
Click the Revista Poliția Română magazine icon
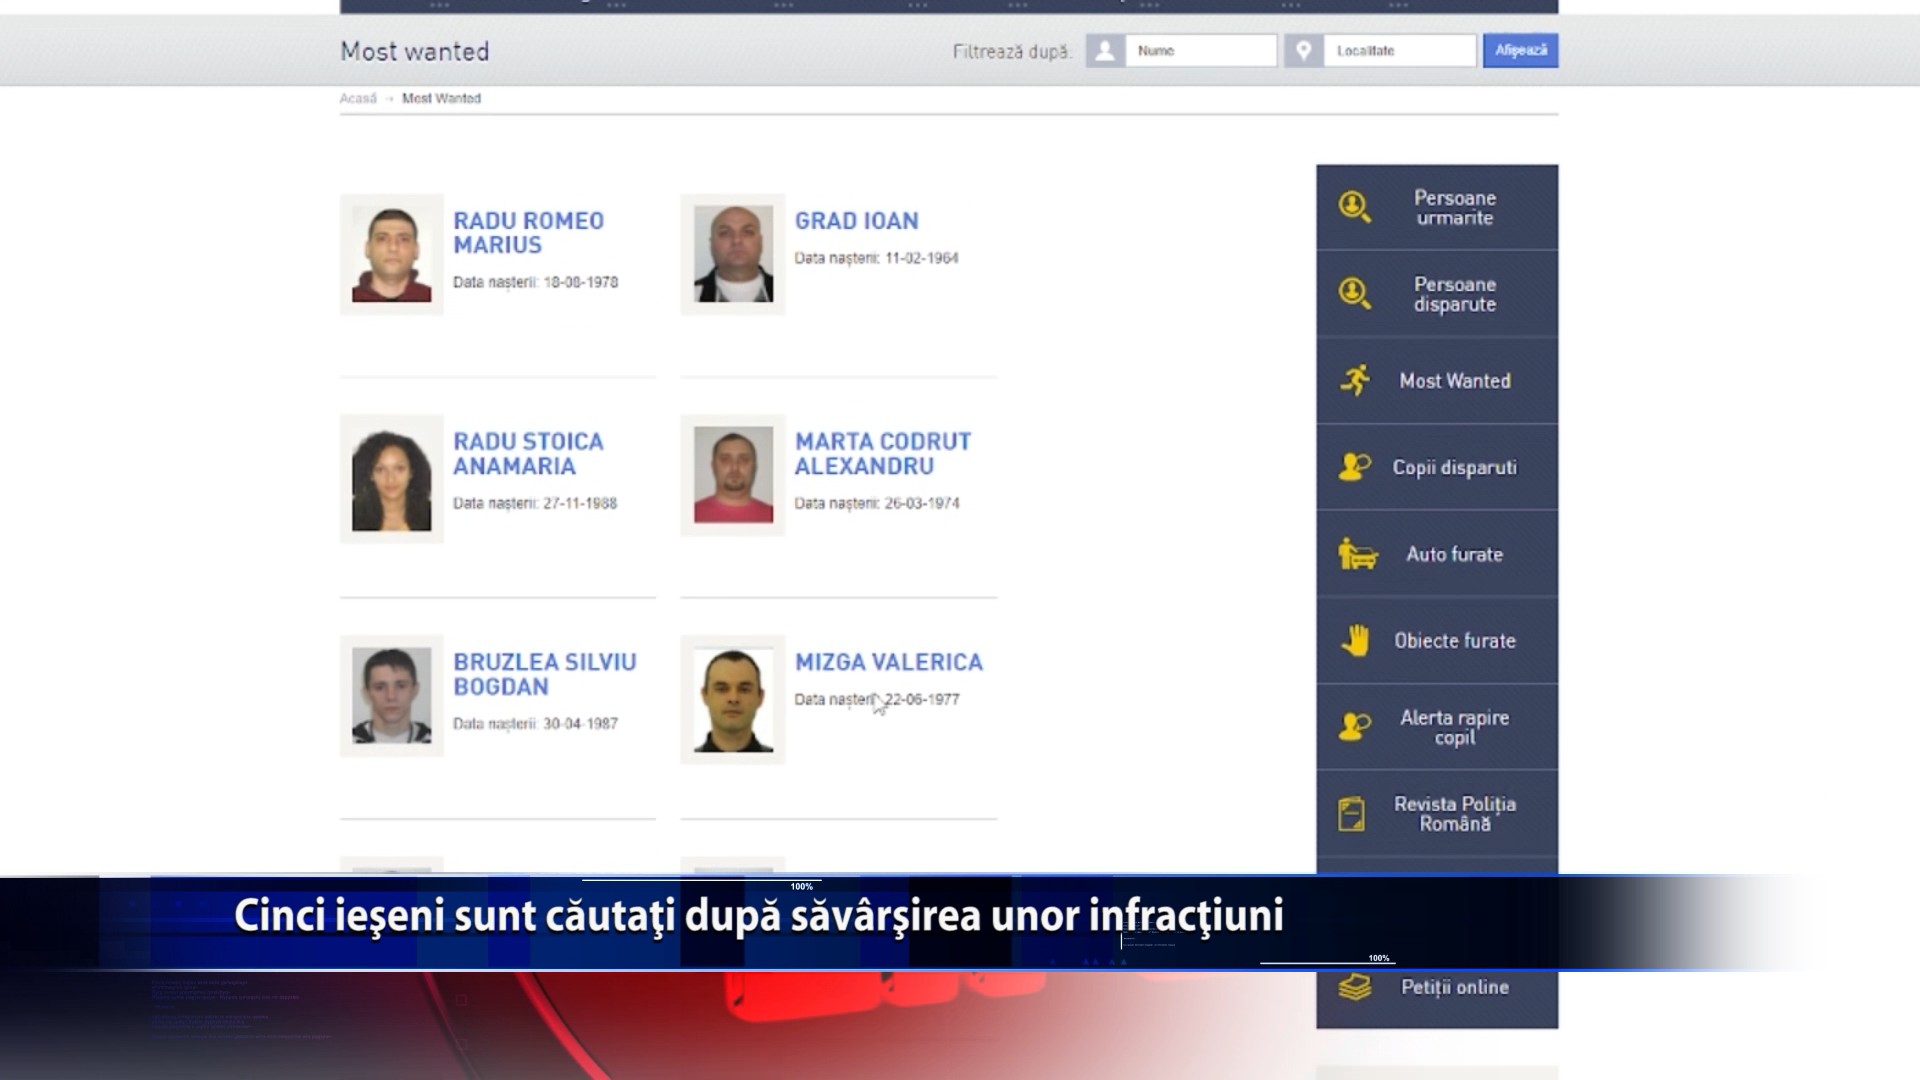pos(1351,814)
